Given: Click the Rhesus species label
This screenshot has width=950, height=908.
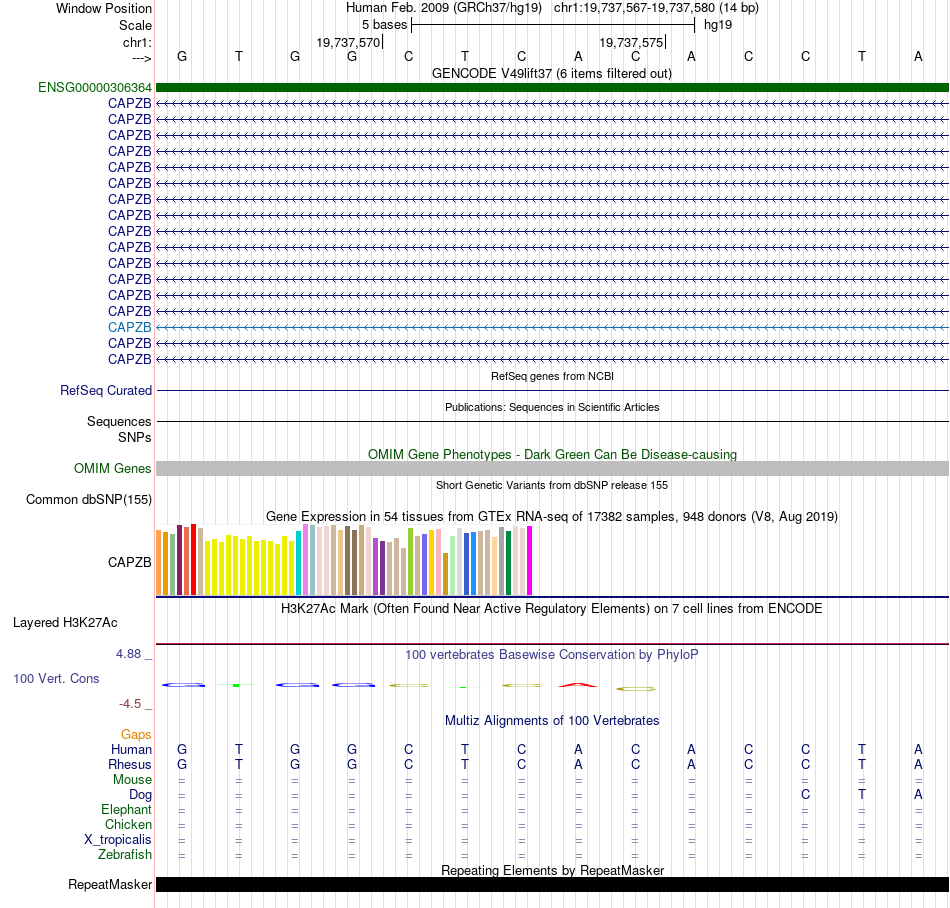Looking at the screenshot, I should (130, 764).
